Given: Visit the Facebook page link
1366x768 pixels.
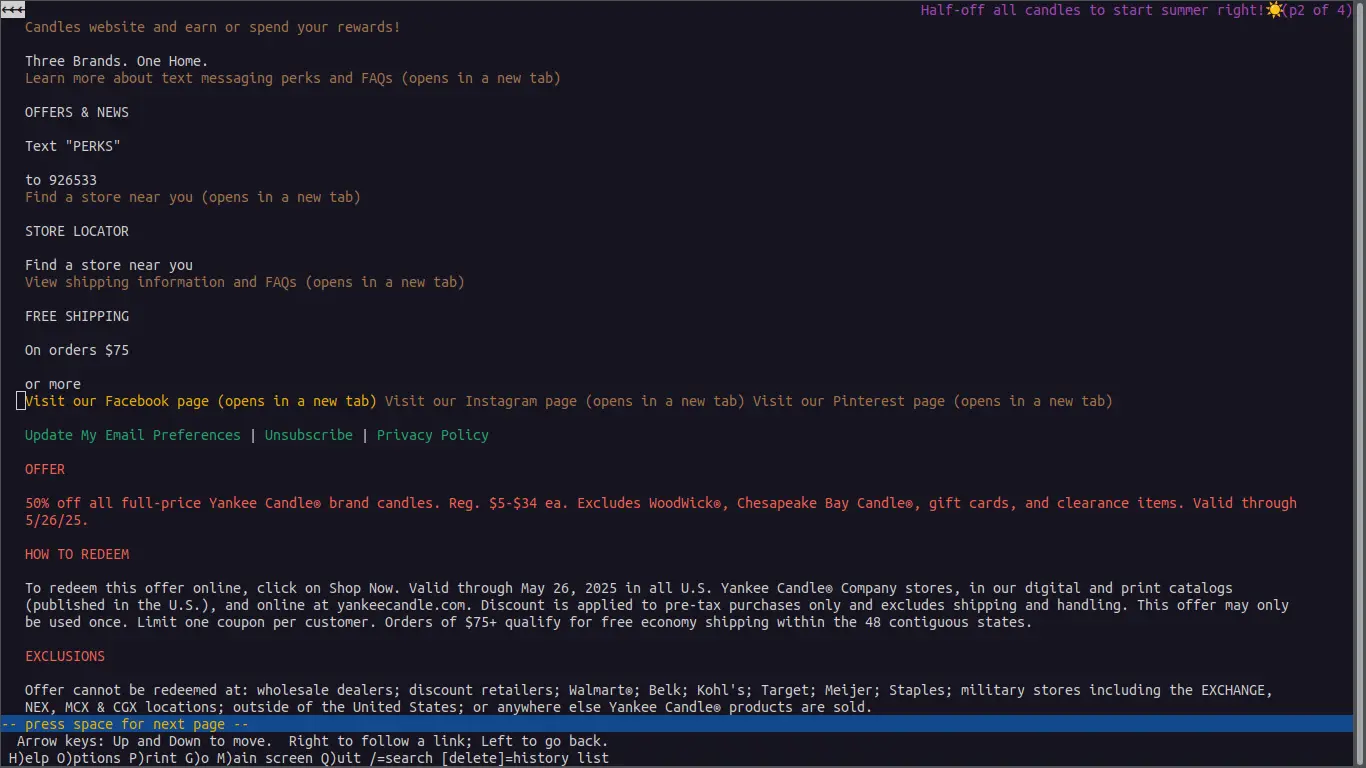Looking at the screenshot, I should 201,401.
